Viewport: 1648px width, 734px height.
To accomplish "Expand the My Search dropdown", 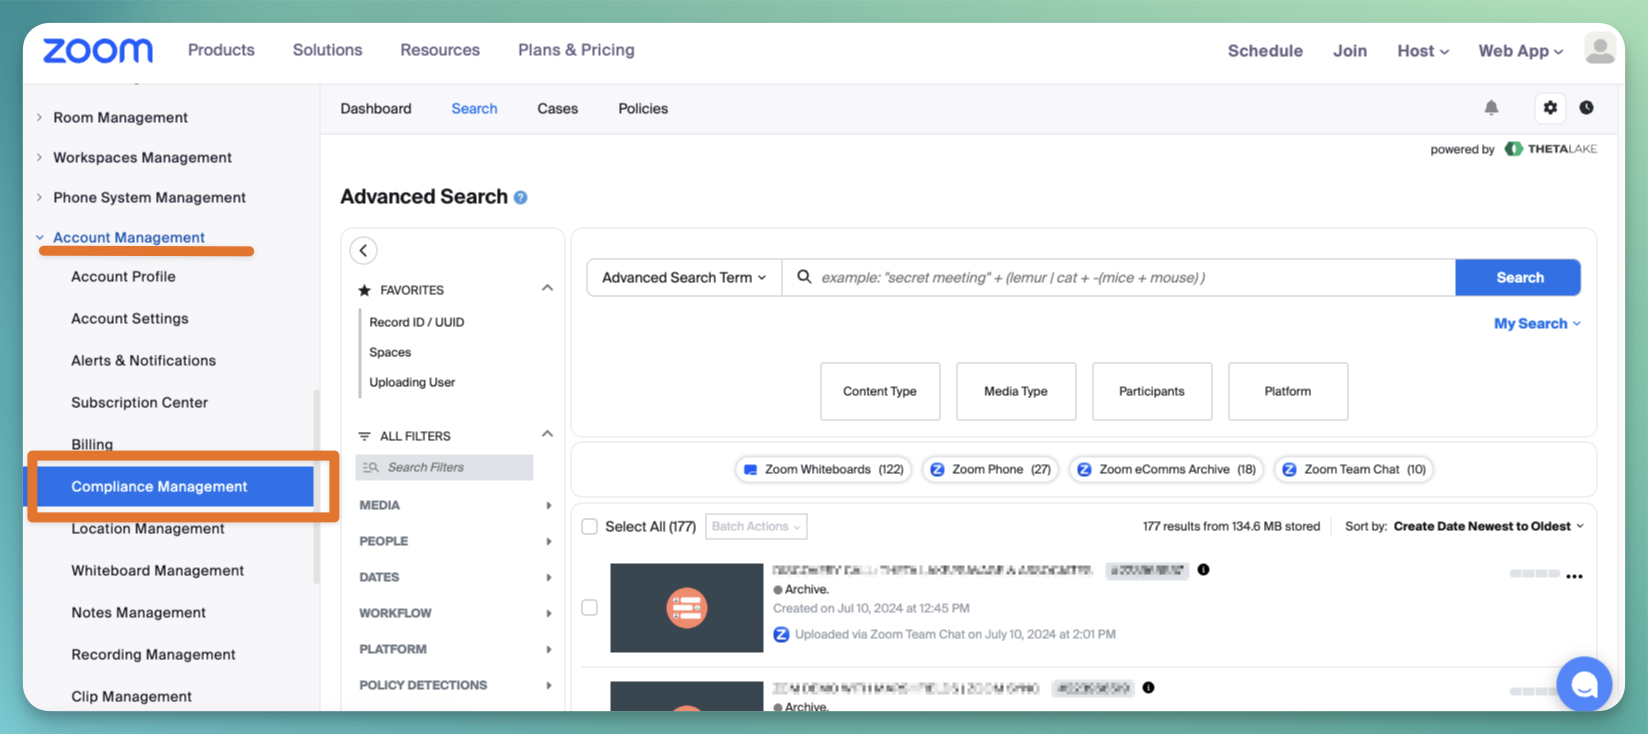I will click(1537, 324).
